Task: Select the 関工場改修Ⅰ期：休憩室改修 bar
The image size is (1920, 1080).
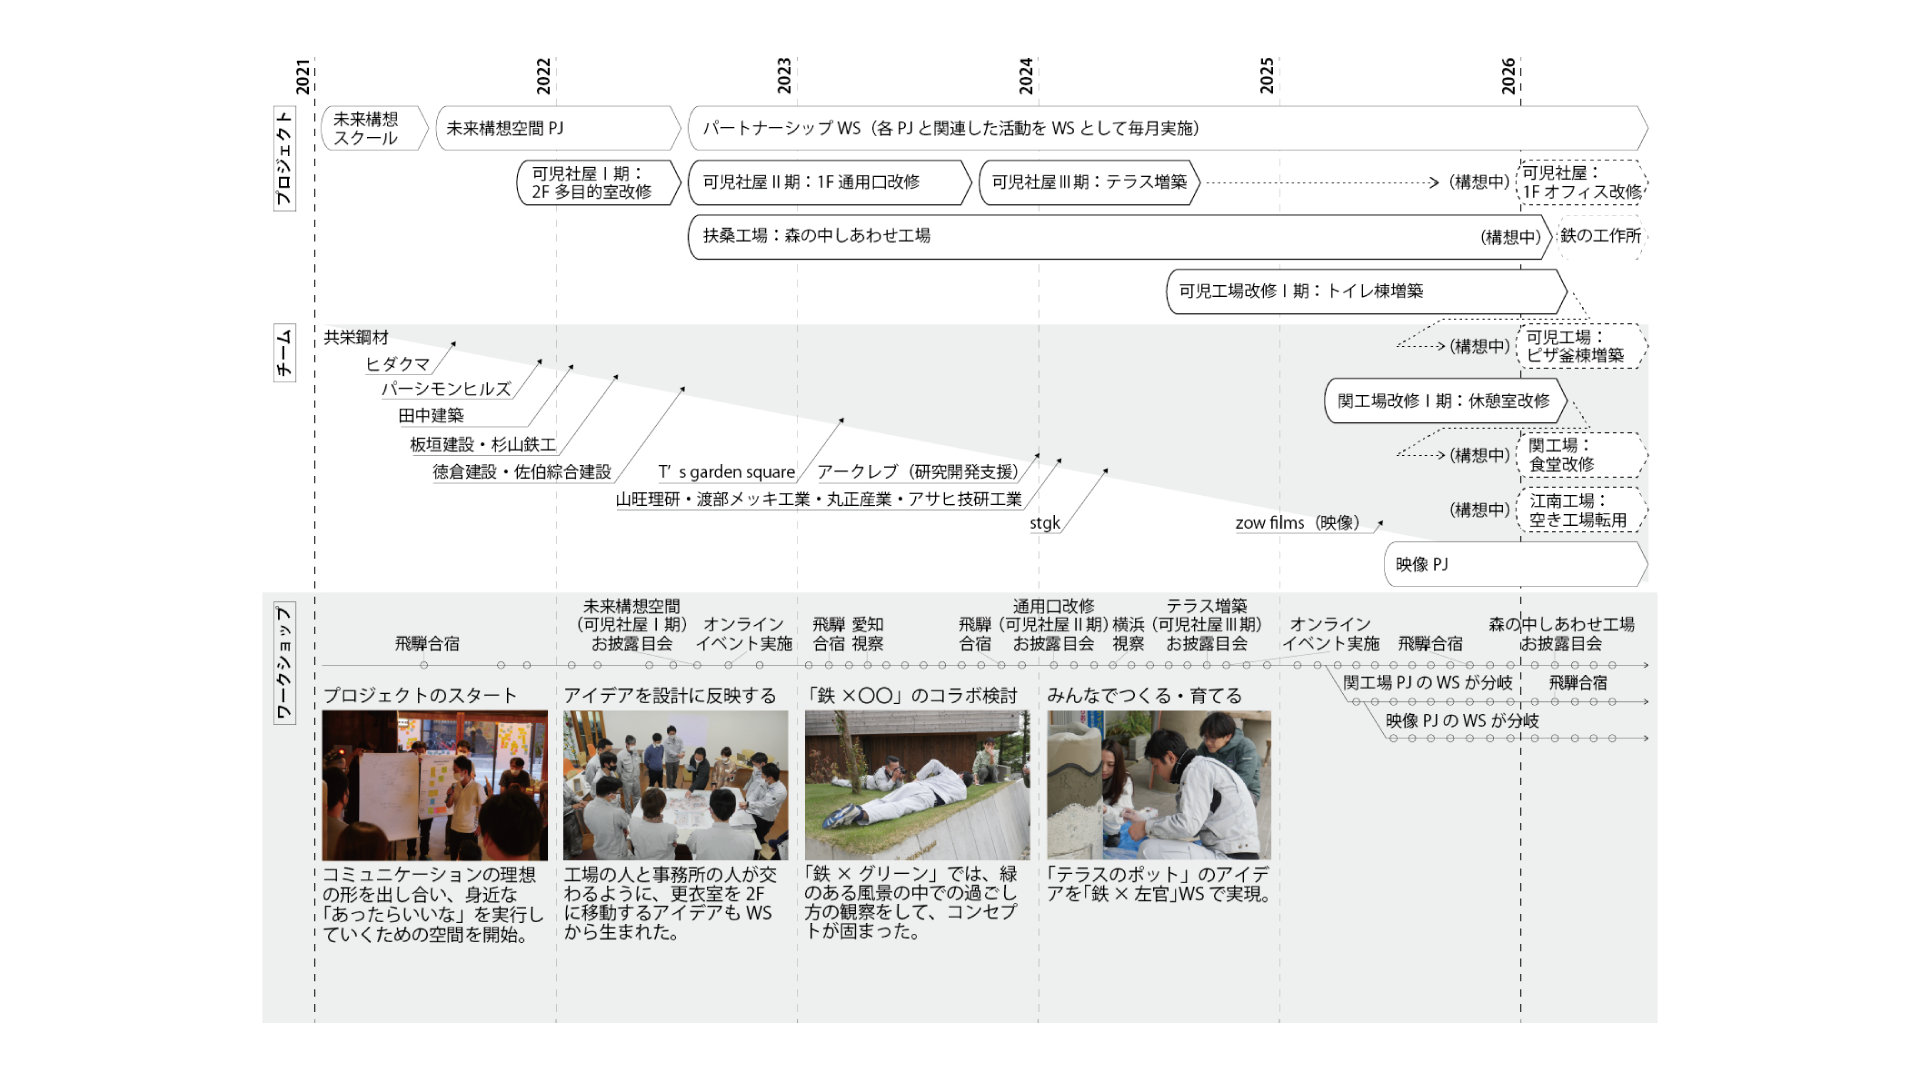Action: pos(1445,400)
